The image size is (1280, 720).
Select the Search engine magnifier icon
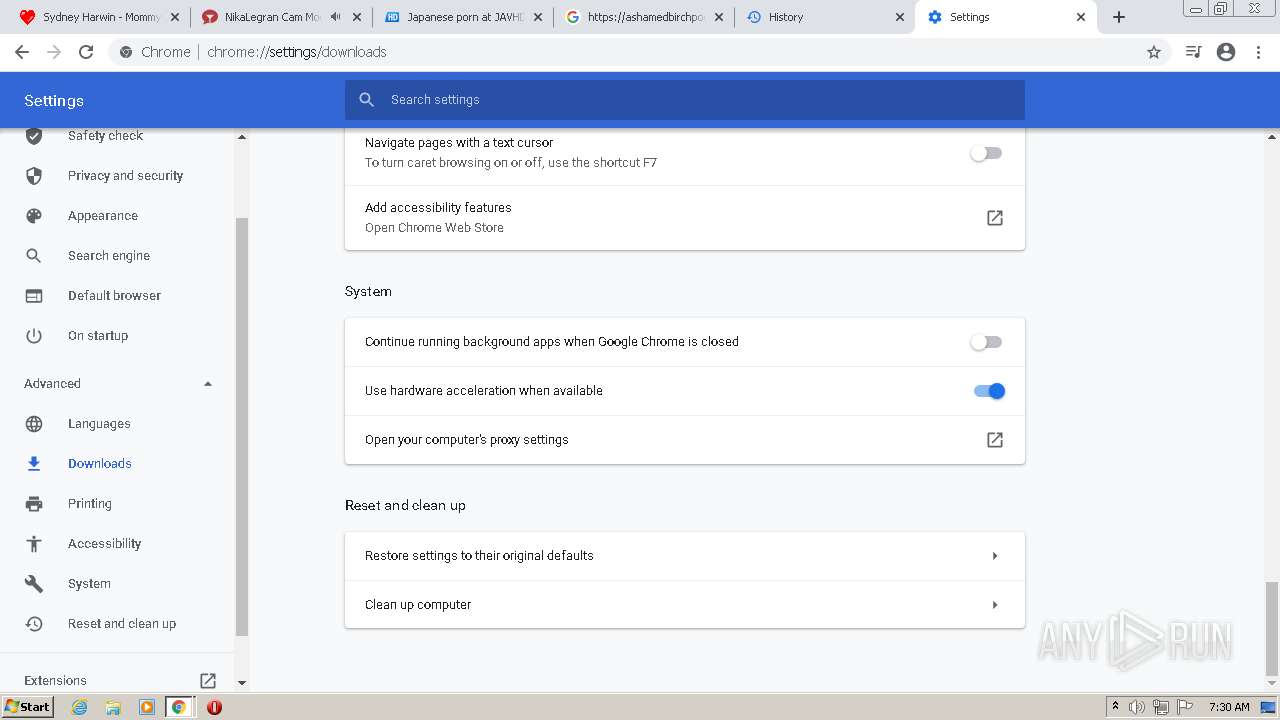pyautogui.click(x=34, y=256)
